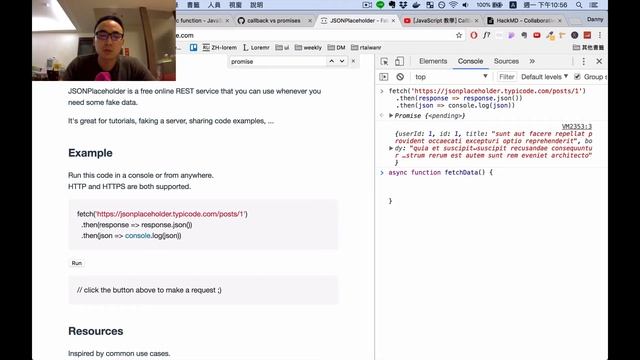Screen dimensions: 640x360
Task: Open macOS Spotlight search
Action: pyautogui.click(x=579, y=5)
